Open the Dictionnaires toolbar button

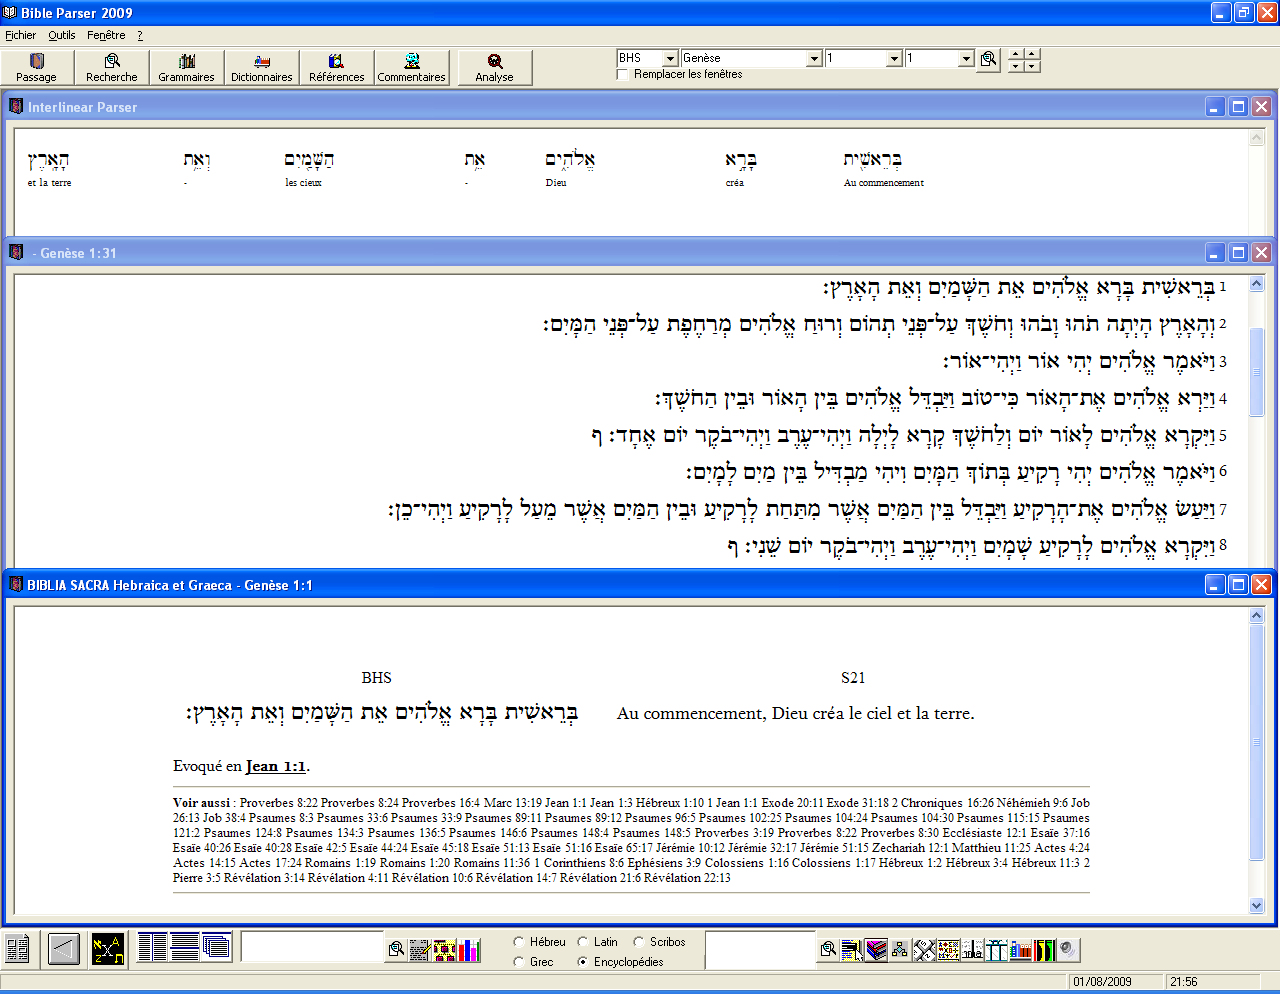(x=262, y=68)
